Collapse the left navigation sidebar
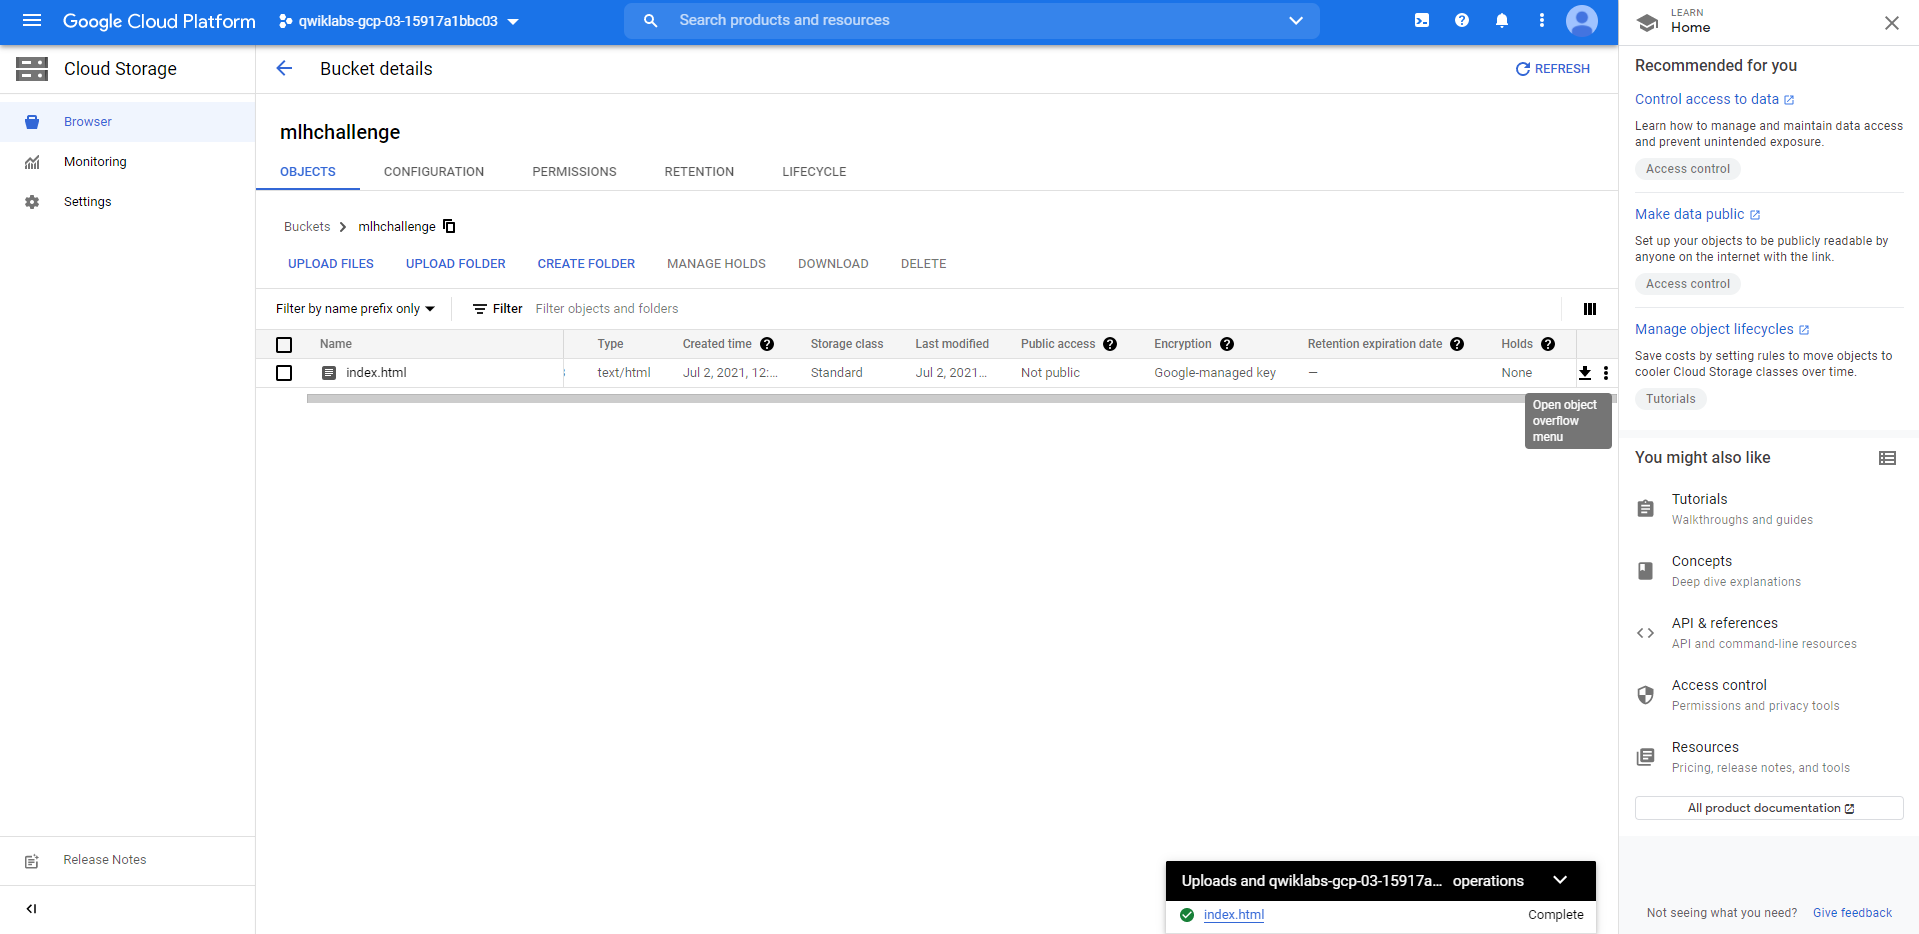The image size is (1919, 934). tap(32, 909)
